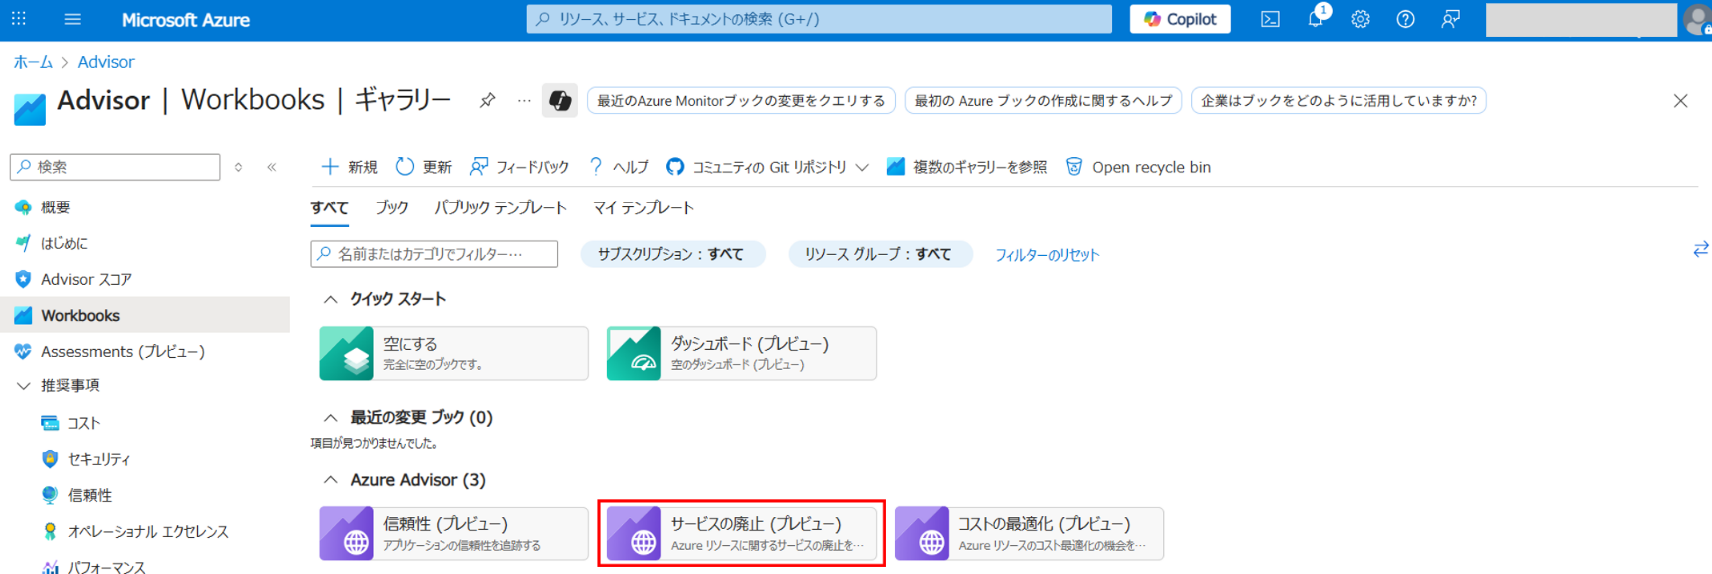Select 最近のAzure Monitorブックの変更をクエリする suggestion
Image resolution: width=1712 pixels, height=574 pixels.
click(x=741, y=101)
